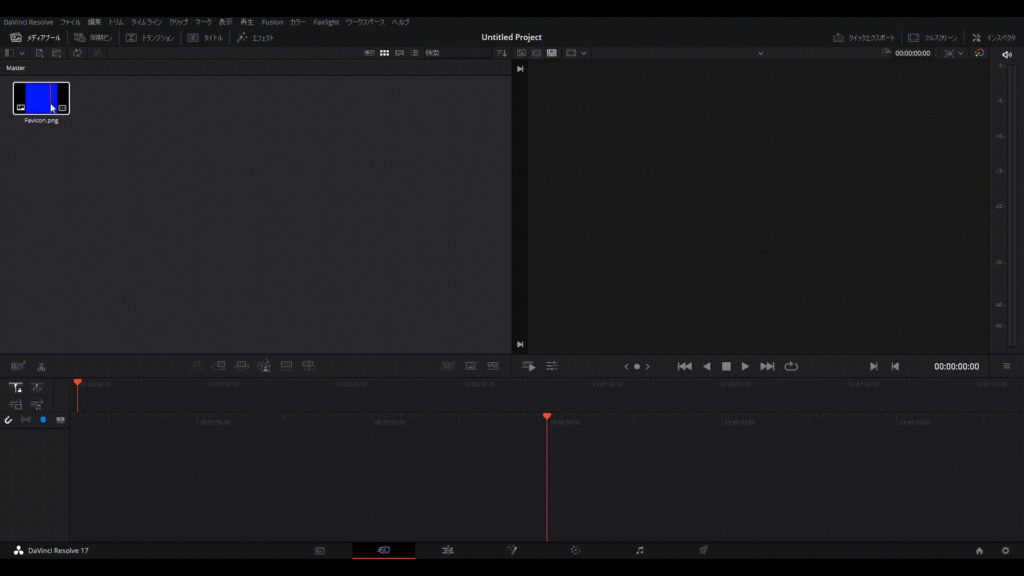Viewport: 1024px width, 576px height.
Task: Expand the viewer zoom options dropdown
Action: (585, 53)
